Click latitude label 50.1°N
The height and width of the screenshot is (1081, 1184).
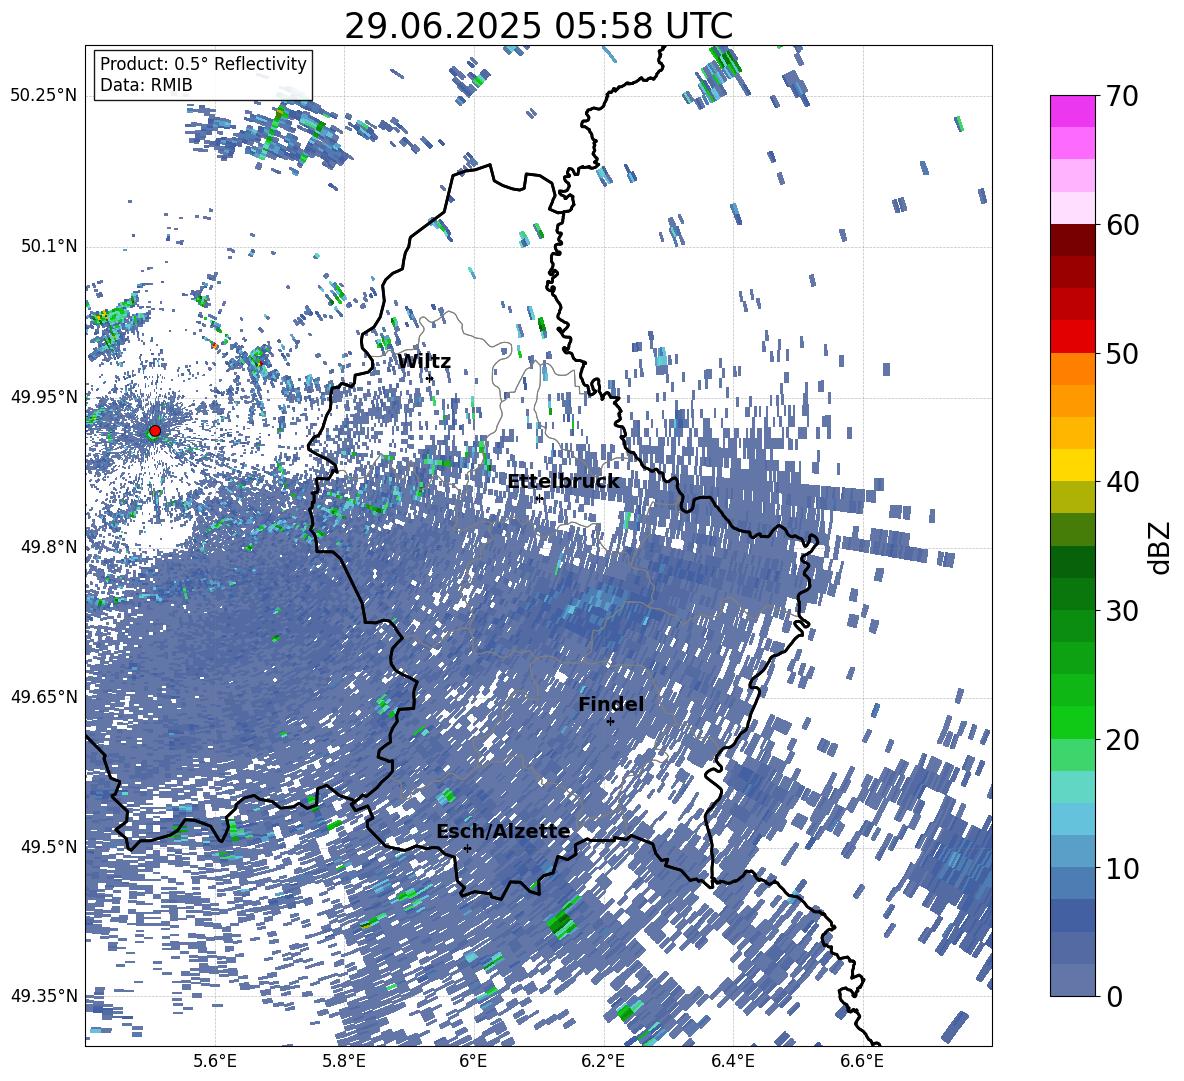[48, 246]
